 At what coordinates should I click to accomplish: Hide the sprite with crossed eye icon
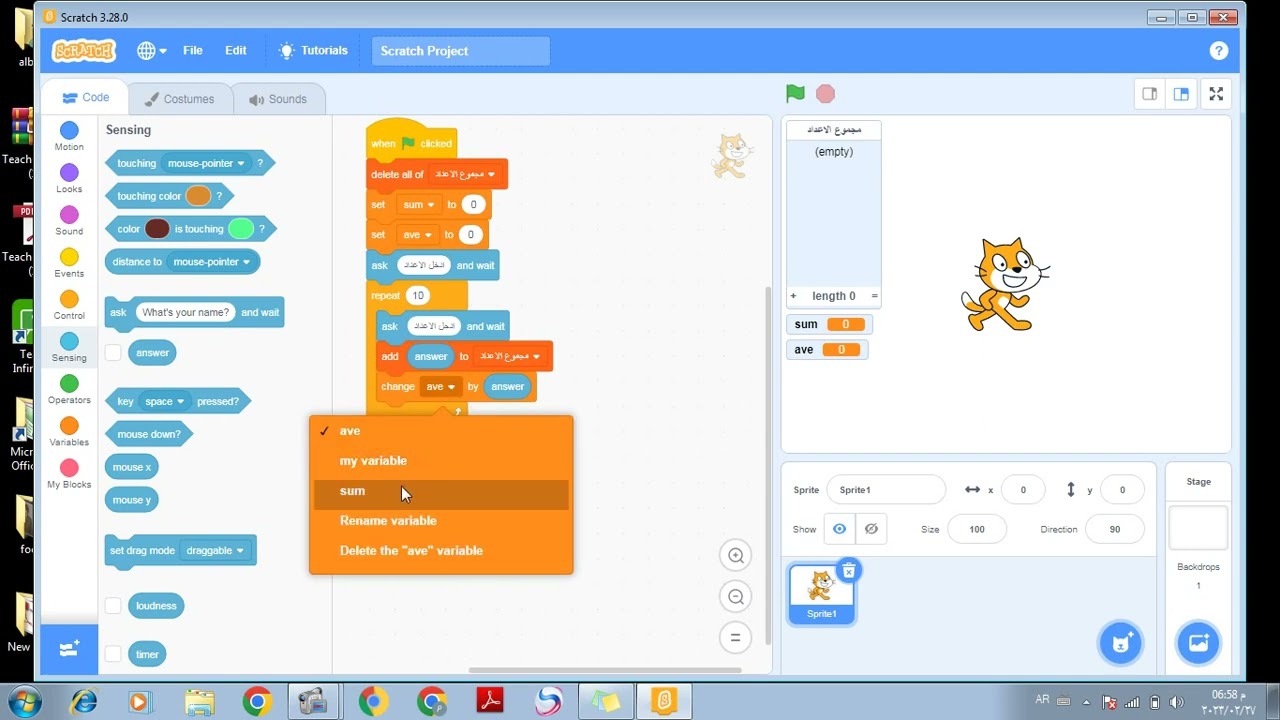pyautogui.click(x=871, y=529)
